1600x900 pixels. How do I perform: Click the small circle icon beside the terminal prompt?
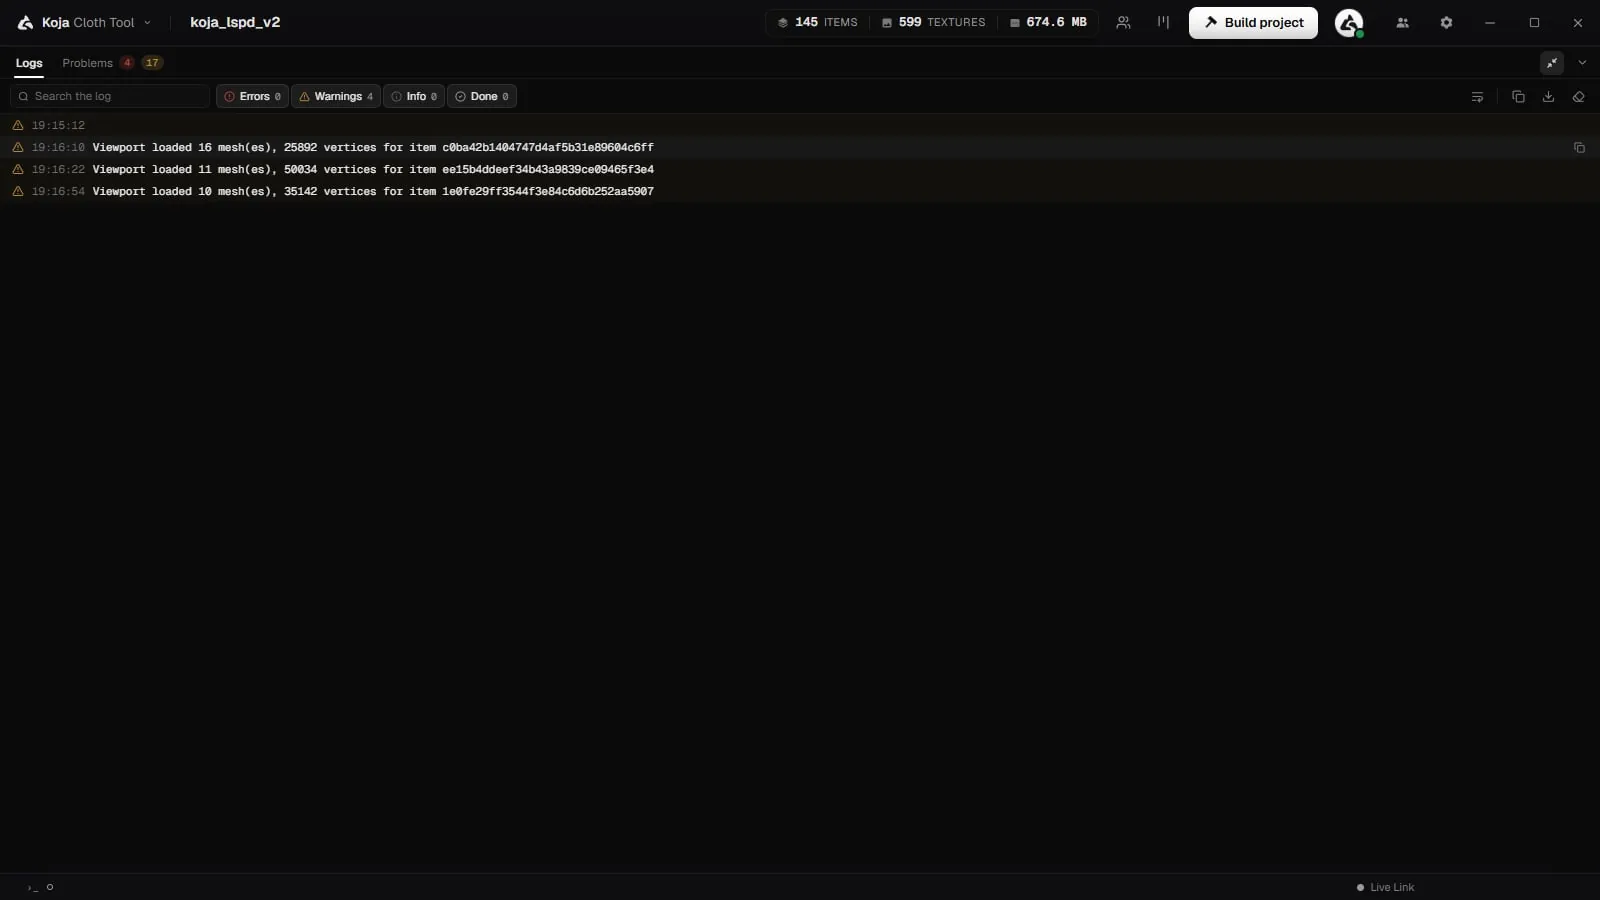(50, 887)
